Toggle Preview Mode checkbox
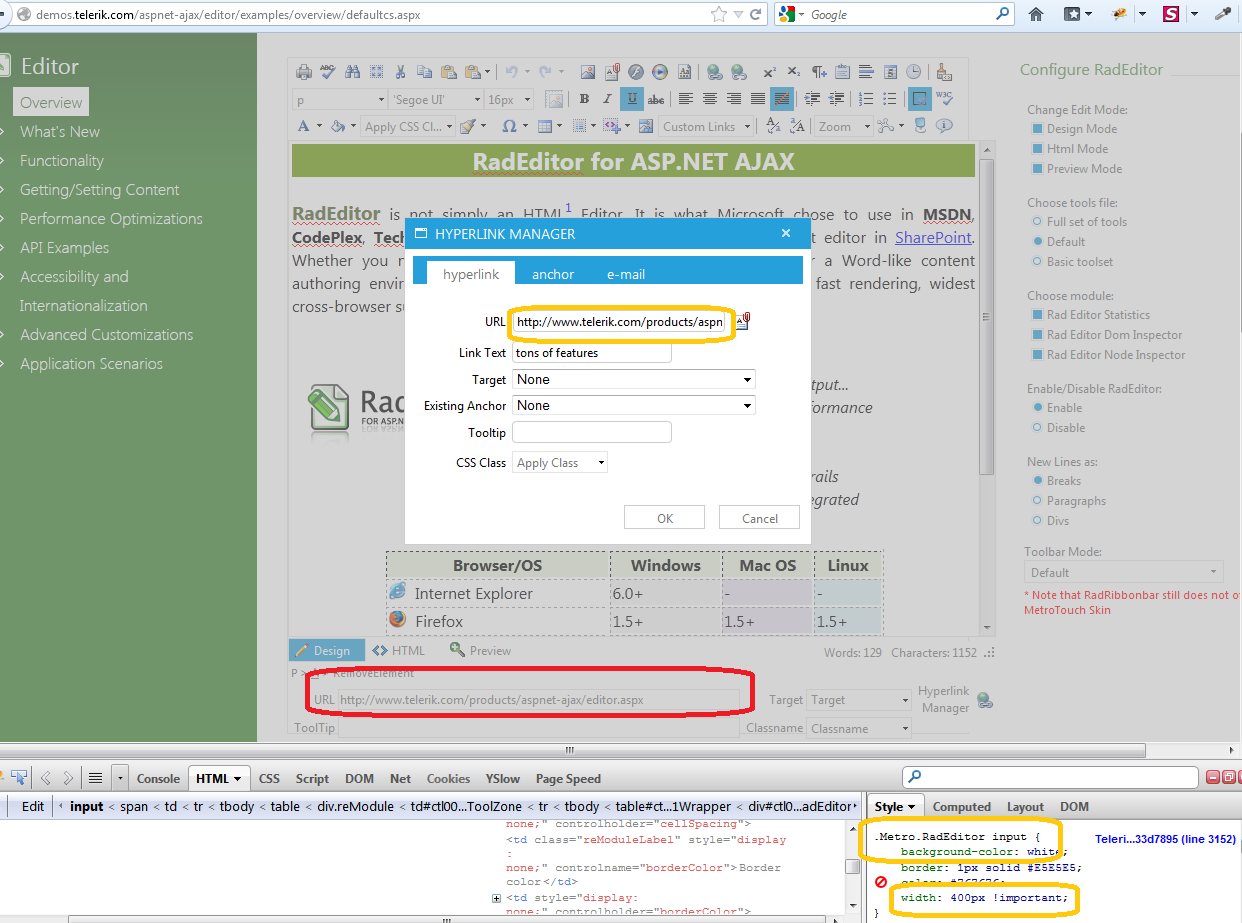Screen dimensions: 1242x923 click(x=1038, y=169)
